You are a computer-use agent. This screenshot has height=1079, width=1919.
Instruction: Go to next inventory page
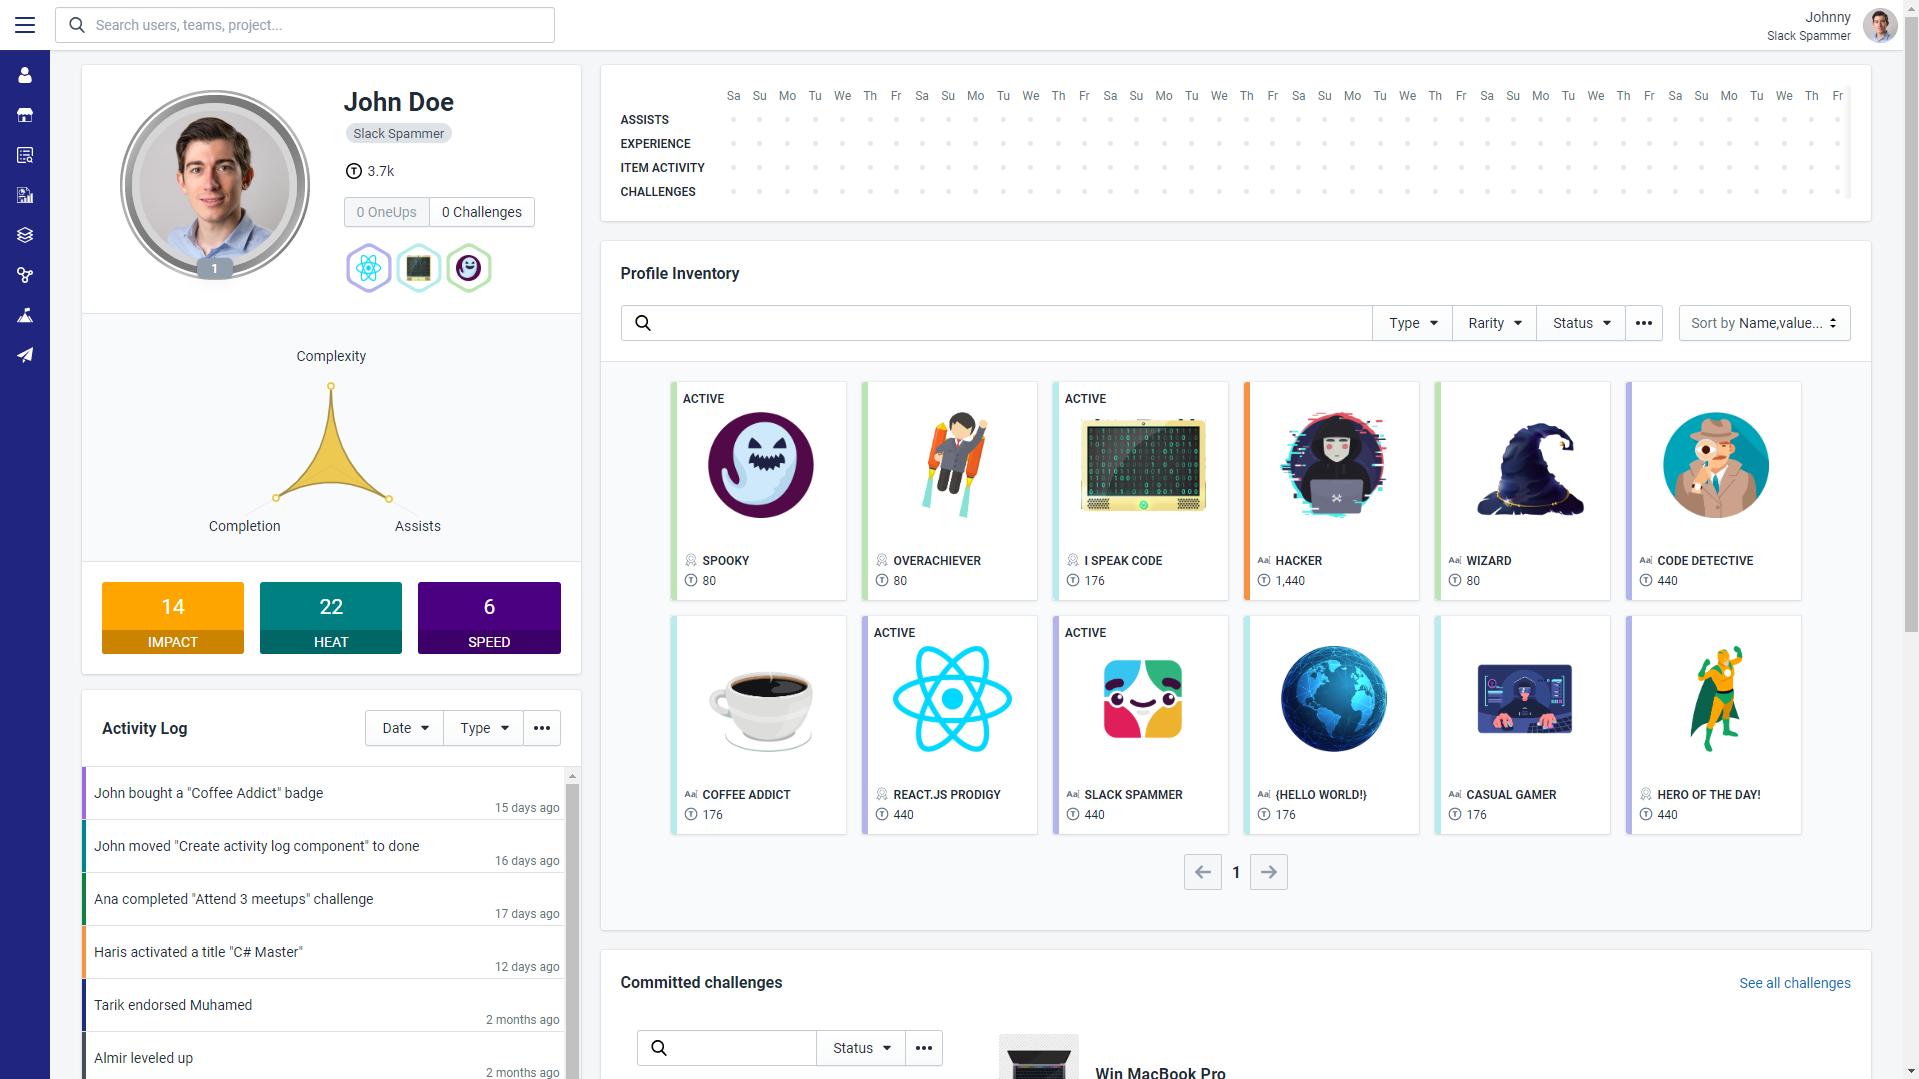pos(1269,872)
